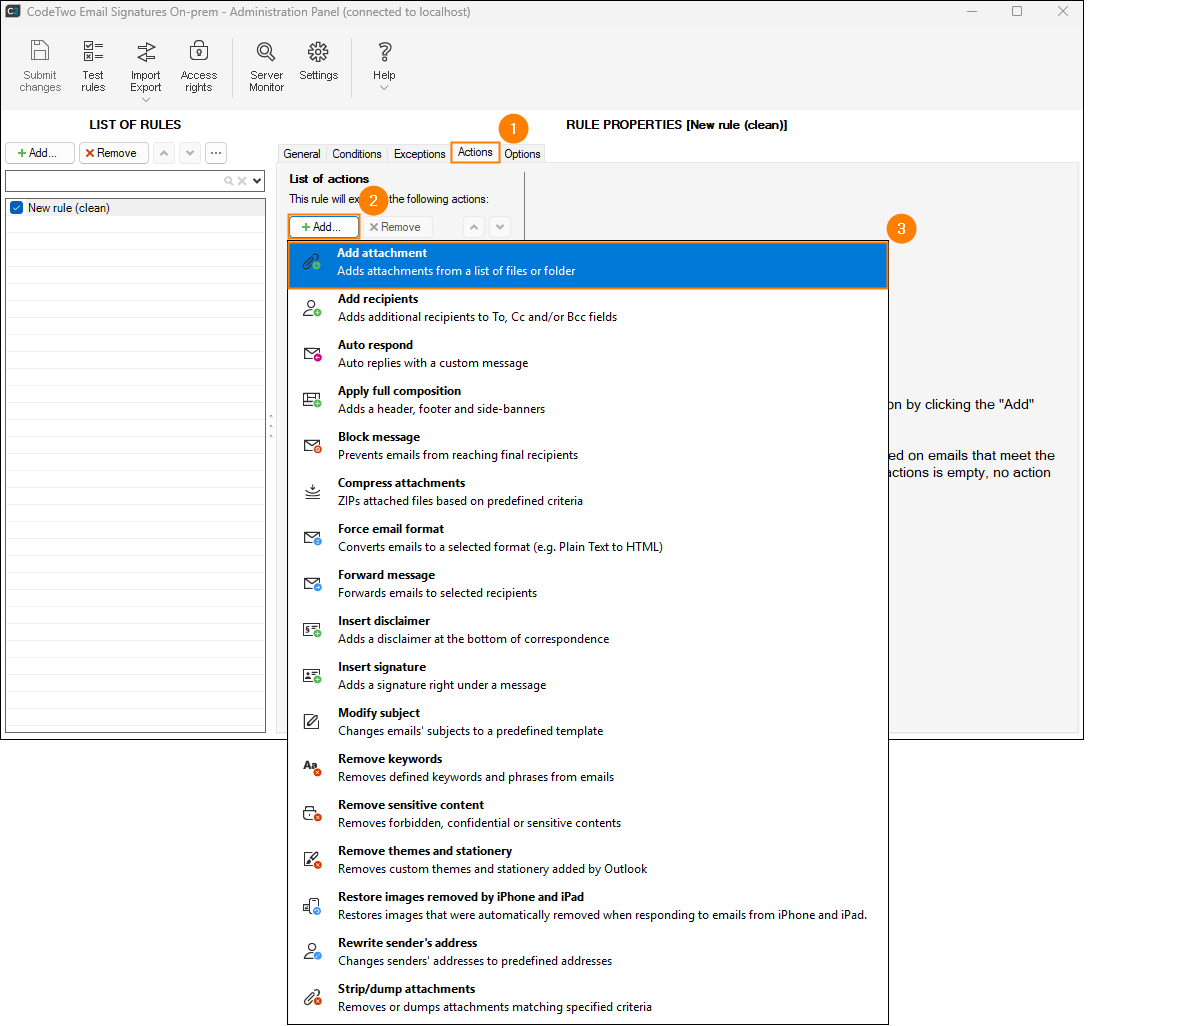Viewport: 1182px width, 1026px height.
Task: Expand the Import Export dropdown
Action: (x=146, y=99)
